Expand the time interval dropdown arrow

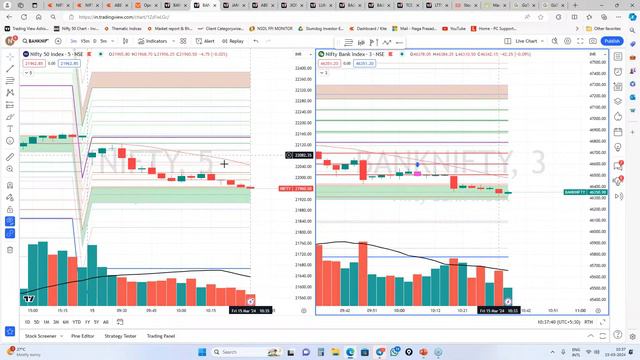click(x=113, y=41)
